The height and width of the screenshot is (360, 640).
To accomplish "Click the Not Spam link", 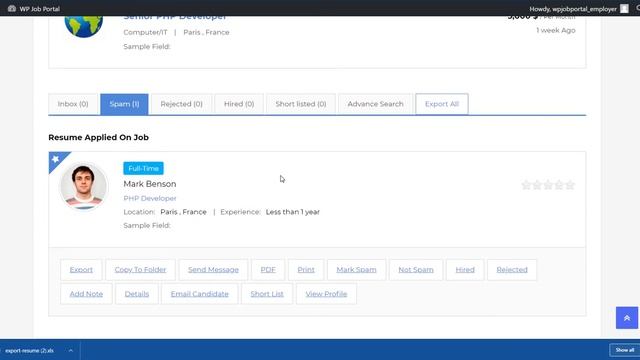I will click(x=416, y=270).
